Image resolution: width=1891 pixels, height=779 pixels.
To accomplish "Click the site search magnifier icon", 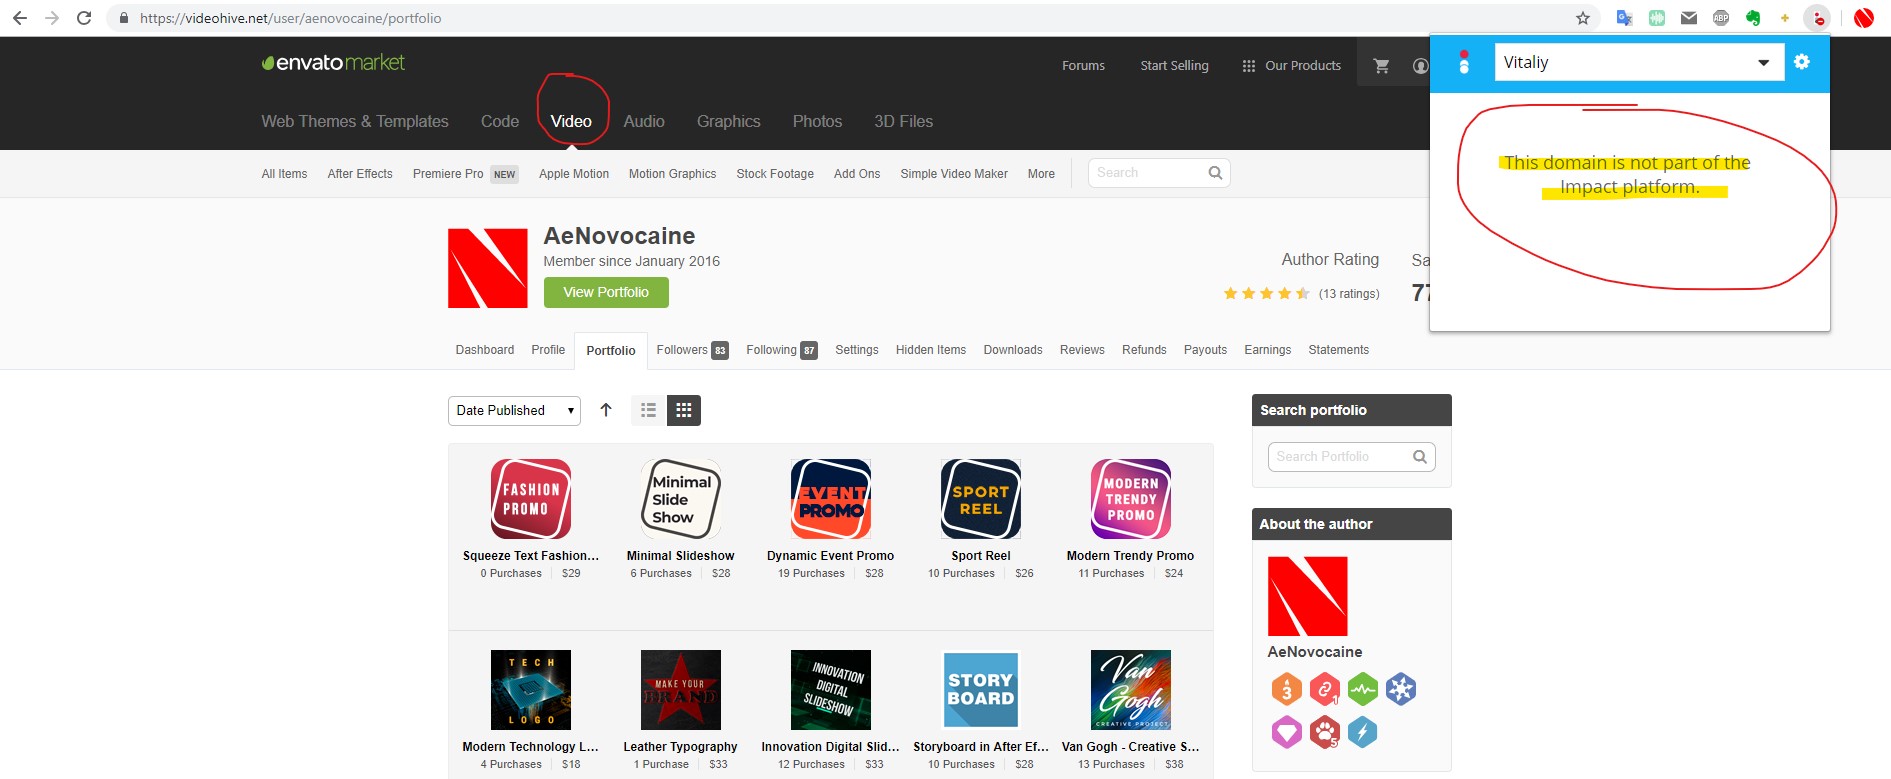I will [1215, 173].
